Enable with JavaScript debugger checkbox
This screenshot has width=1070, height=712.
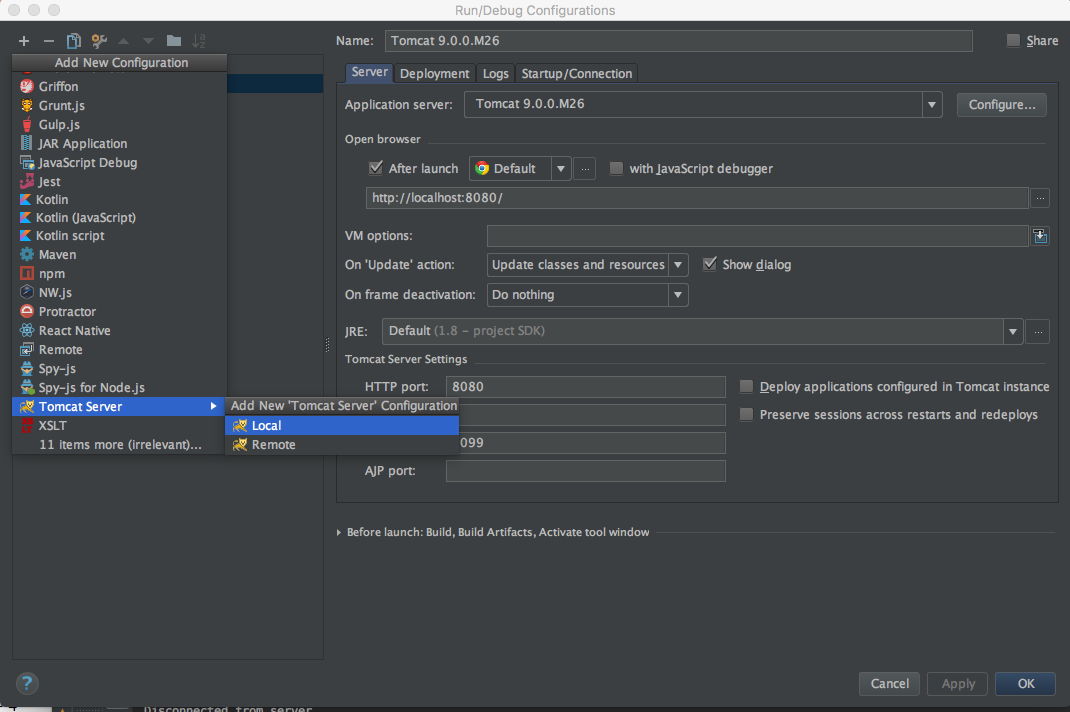pyautogui.click(x=616, y=169)
